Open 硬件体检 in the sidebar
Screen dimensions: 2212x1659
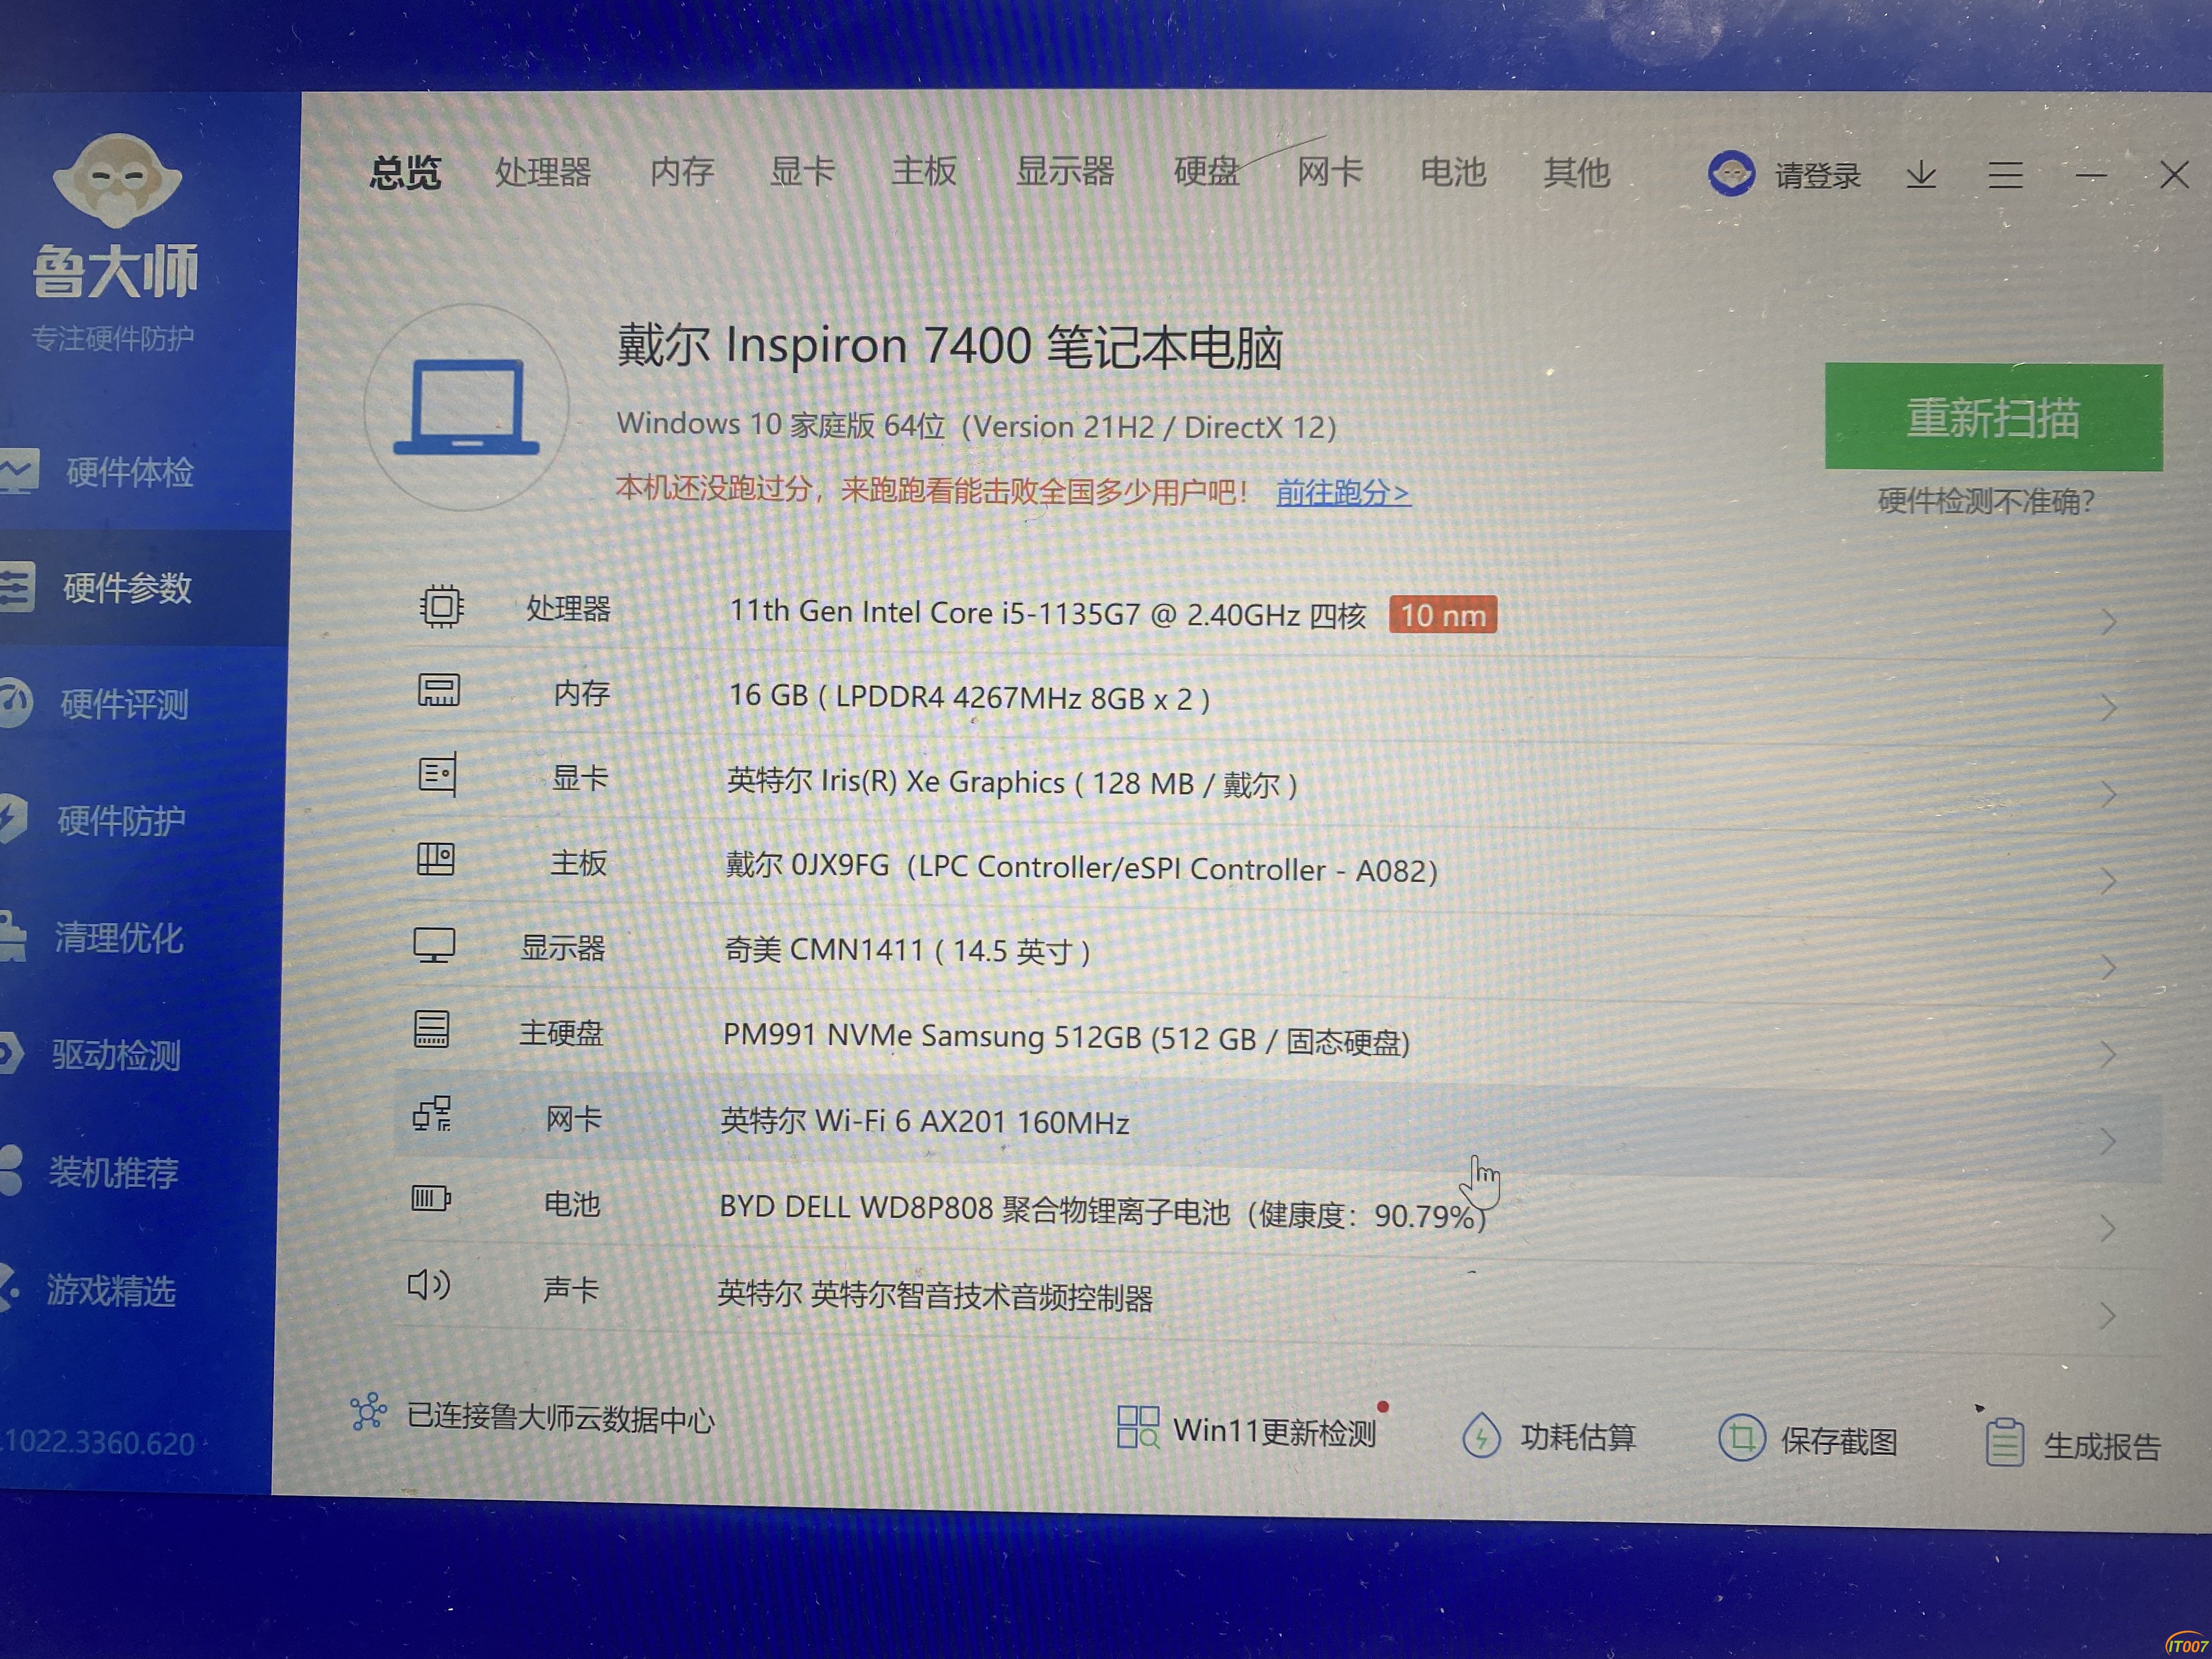pos(130,472)
